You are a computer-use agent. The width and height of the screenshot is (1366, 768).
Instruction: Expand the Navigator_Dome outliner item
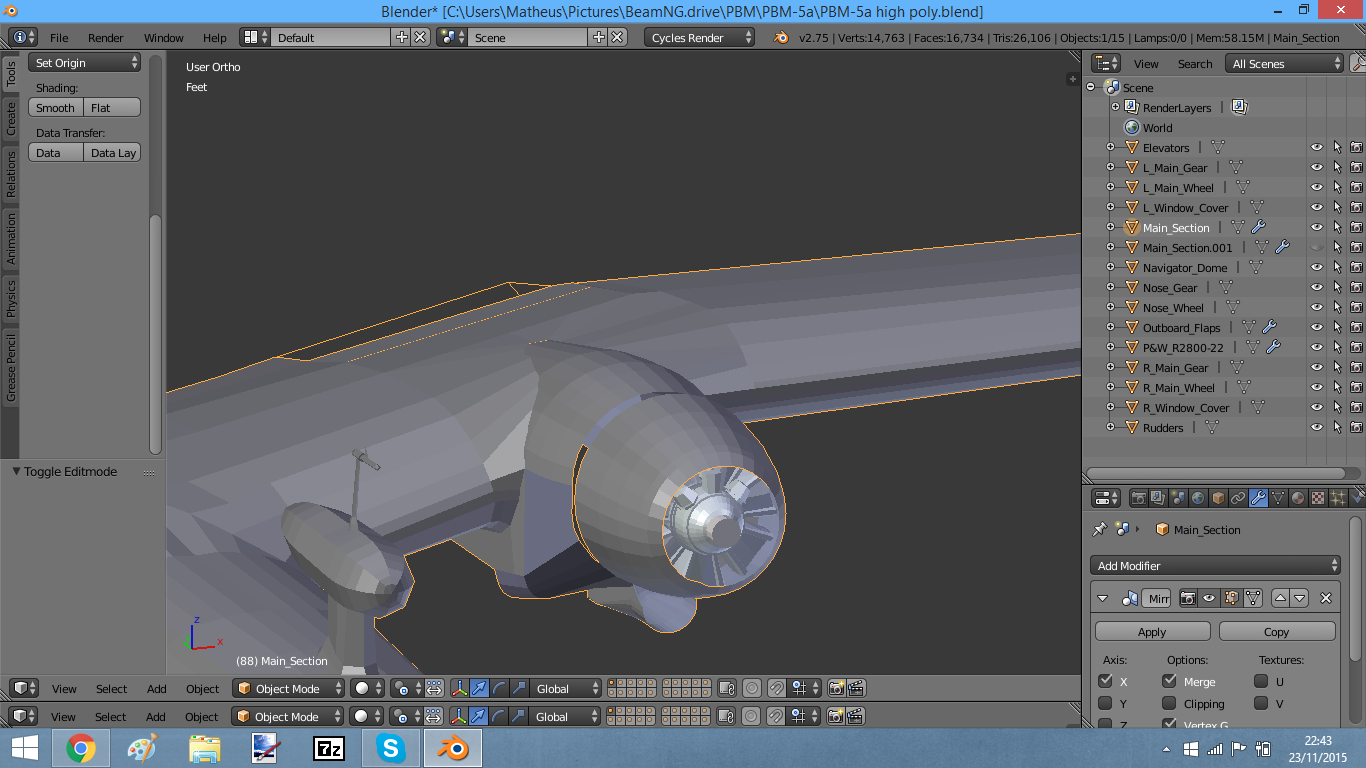(x=1110, y=267)
